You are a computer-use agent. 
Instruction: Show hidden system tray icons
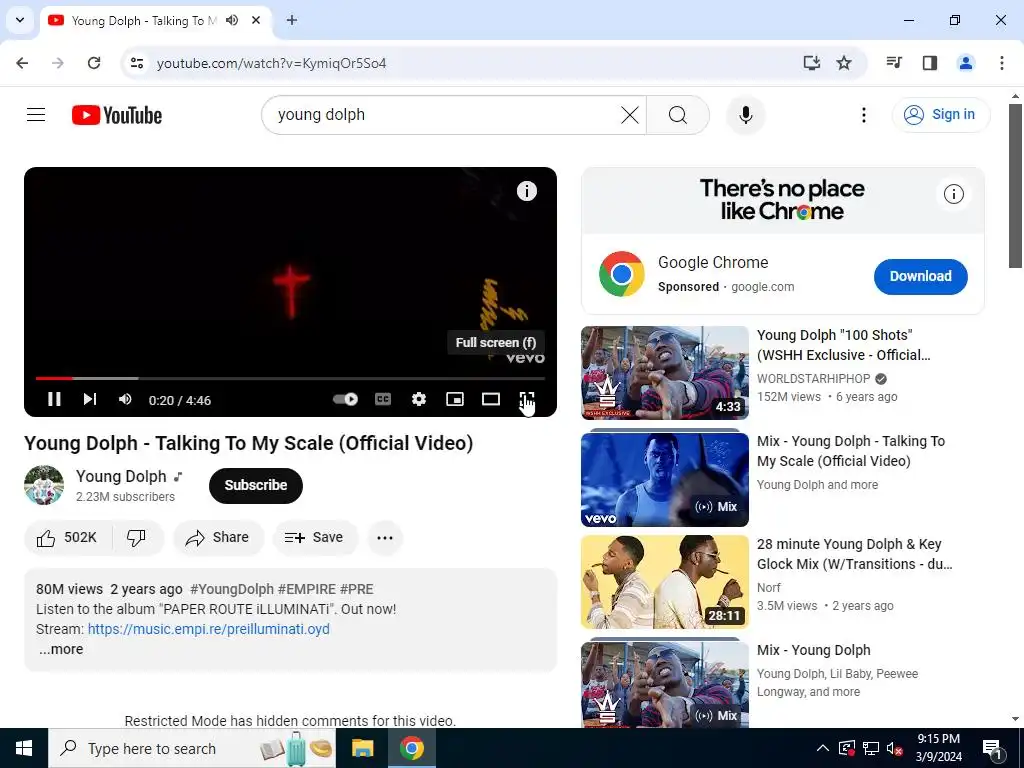pos(823,748)
